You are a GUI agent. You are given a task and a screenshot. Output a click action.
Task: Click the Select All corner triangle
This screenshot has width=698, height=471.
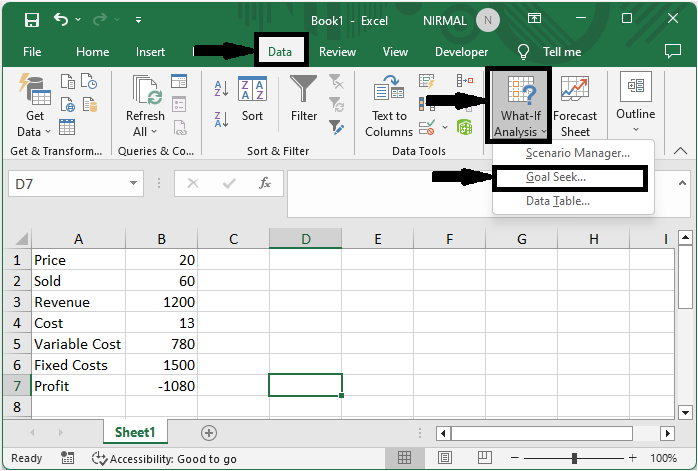(x=22, y=239)
